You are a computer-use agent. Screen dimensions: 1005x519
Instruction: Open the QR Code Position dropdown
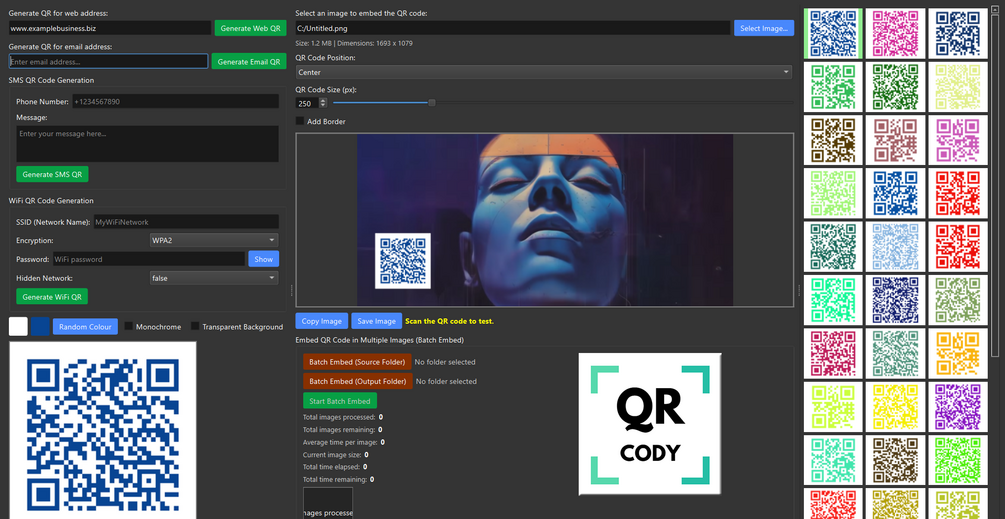544,72
